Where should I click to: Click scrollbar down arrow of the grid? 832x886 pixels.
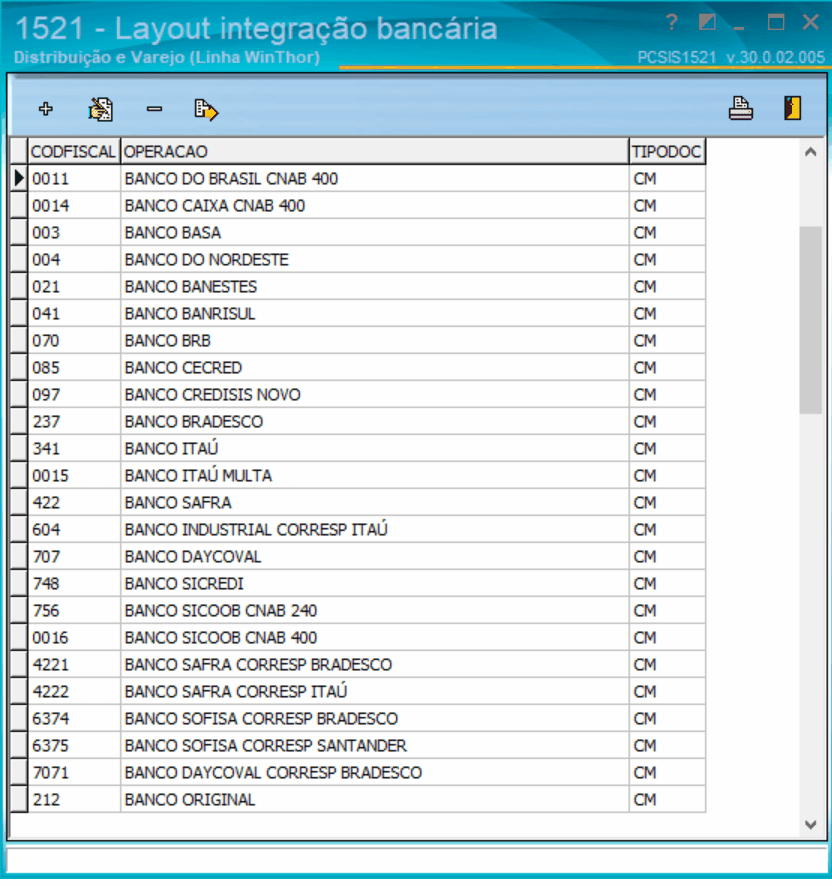pyautogui.click(x=811, y=824)
